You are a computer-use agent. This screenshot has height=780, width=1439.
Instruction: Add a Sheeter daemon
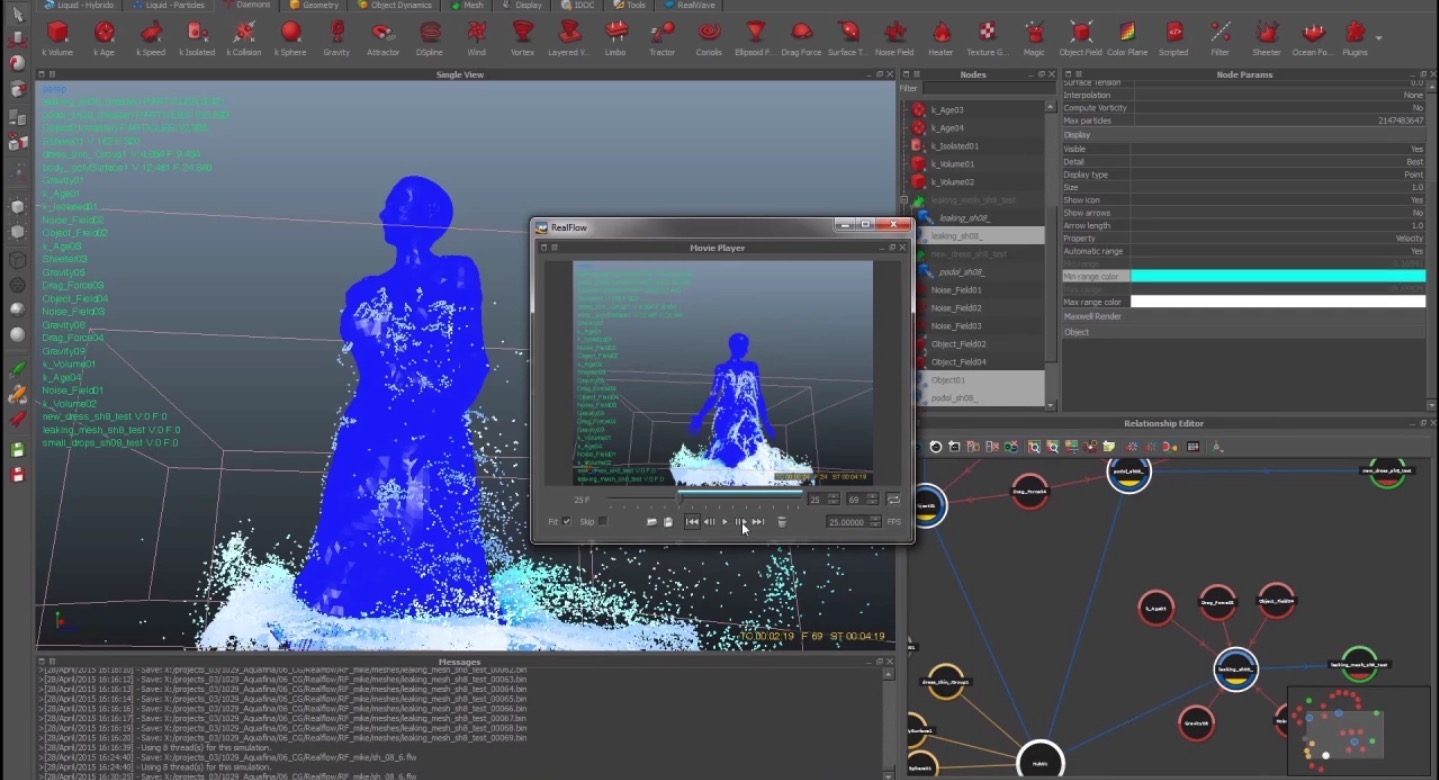tap(1267, 38)
